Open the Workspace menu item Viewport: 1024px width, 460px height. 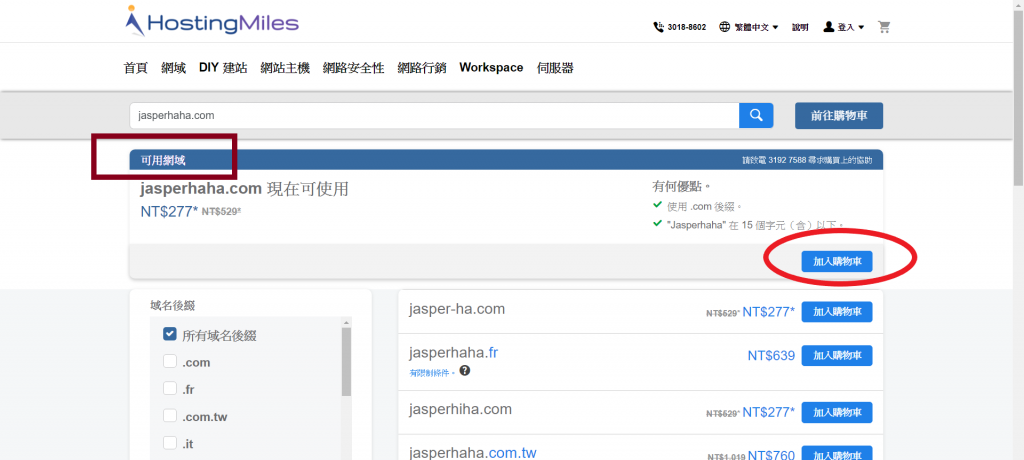click(491, 68)
